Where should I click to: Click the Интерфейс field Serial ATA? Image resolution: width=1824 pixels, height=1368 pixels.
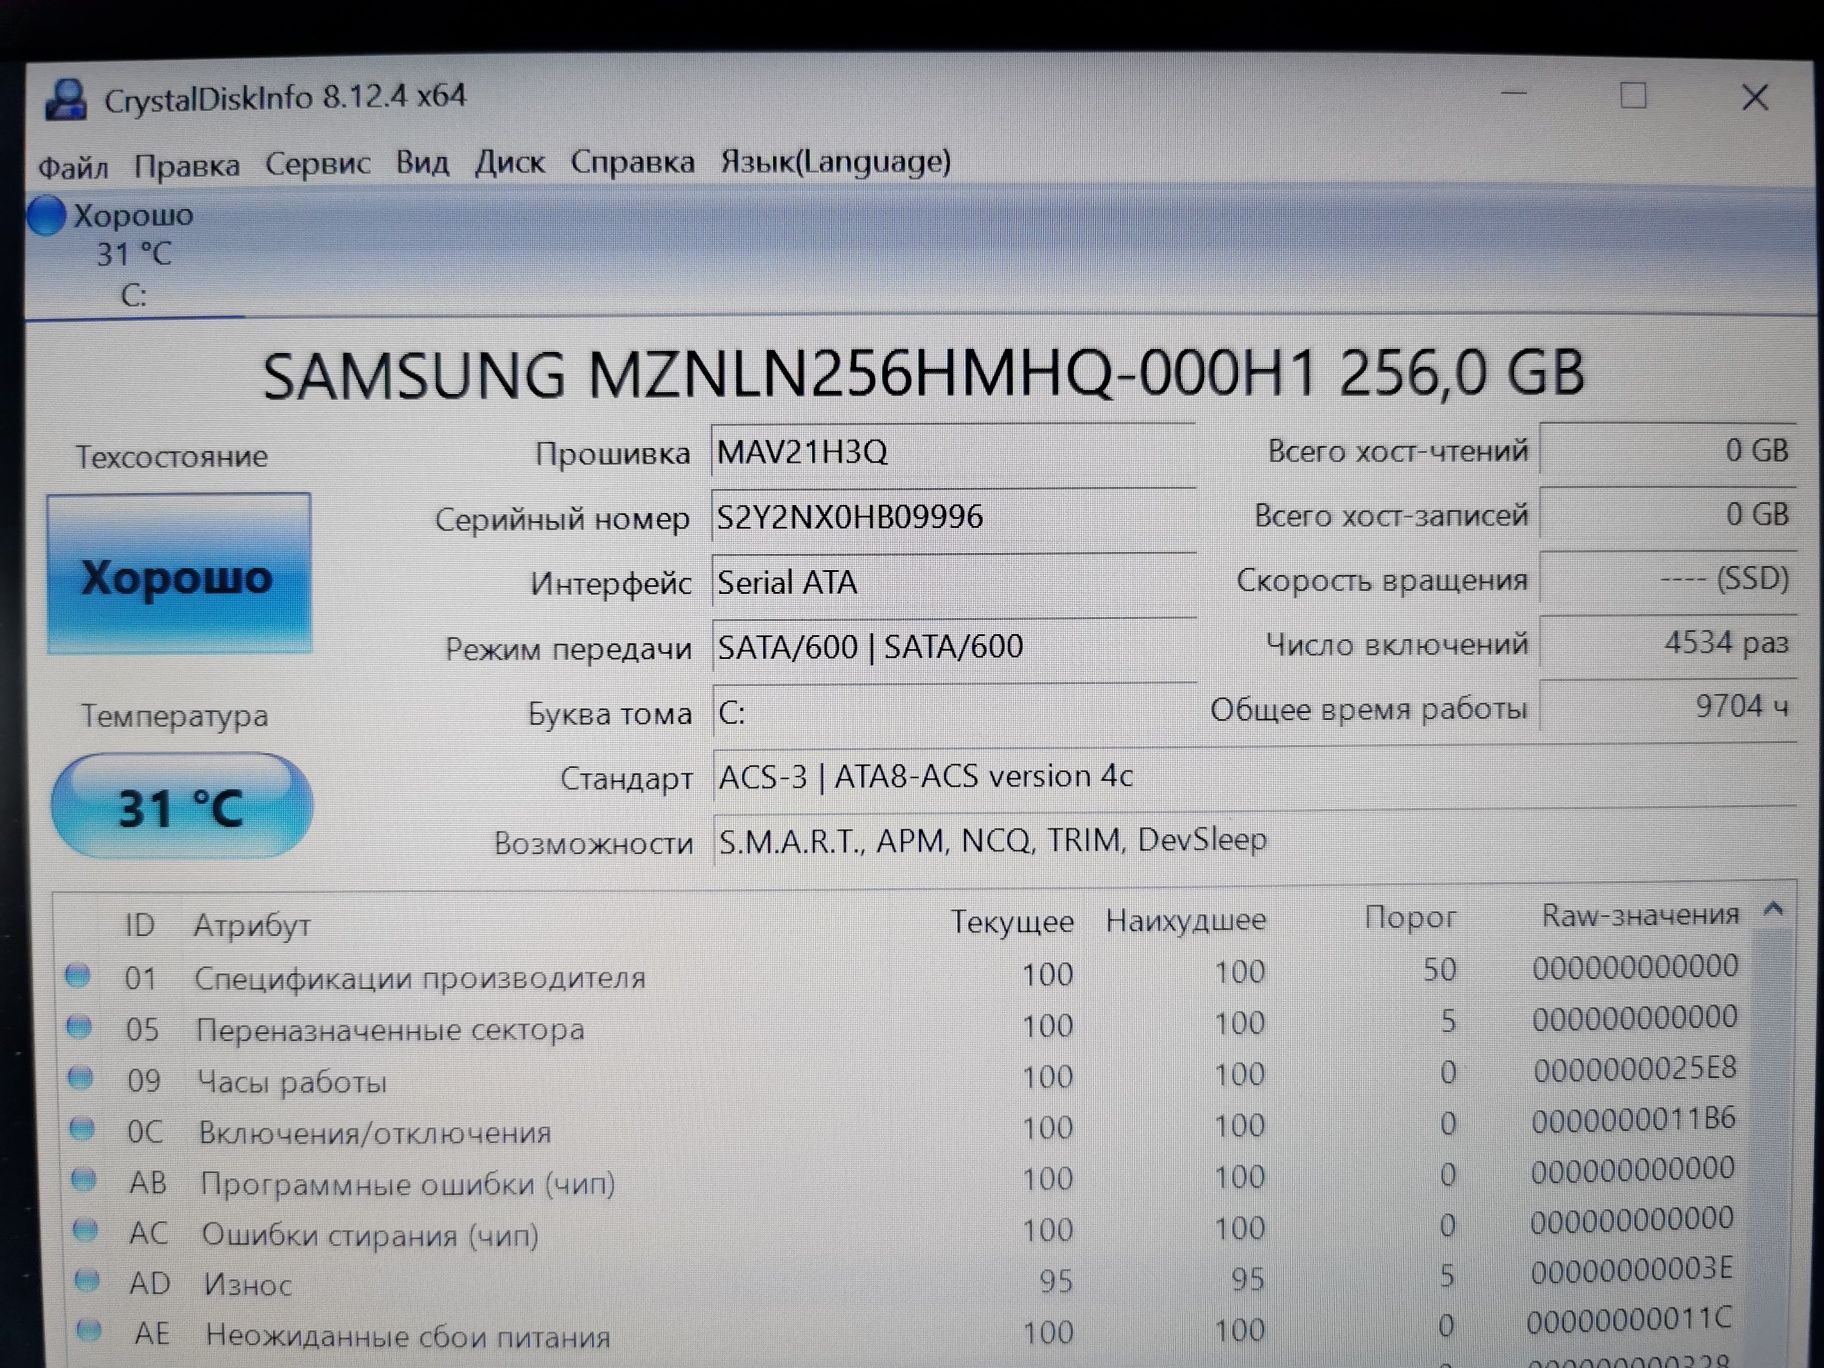point(954,582)
